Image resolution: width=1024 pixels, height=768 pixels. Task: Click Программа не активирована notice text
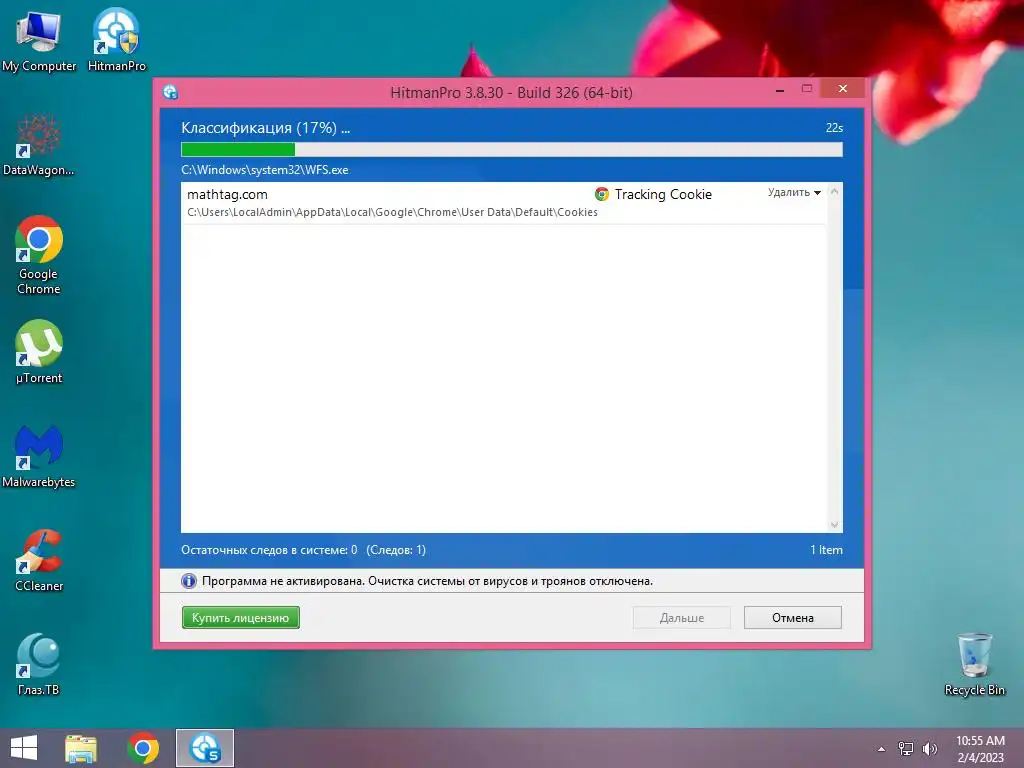click(x=427, y=581)
